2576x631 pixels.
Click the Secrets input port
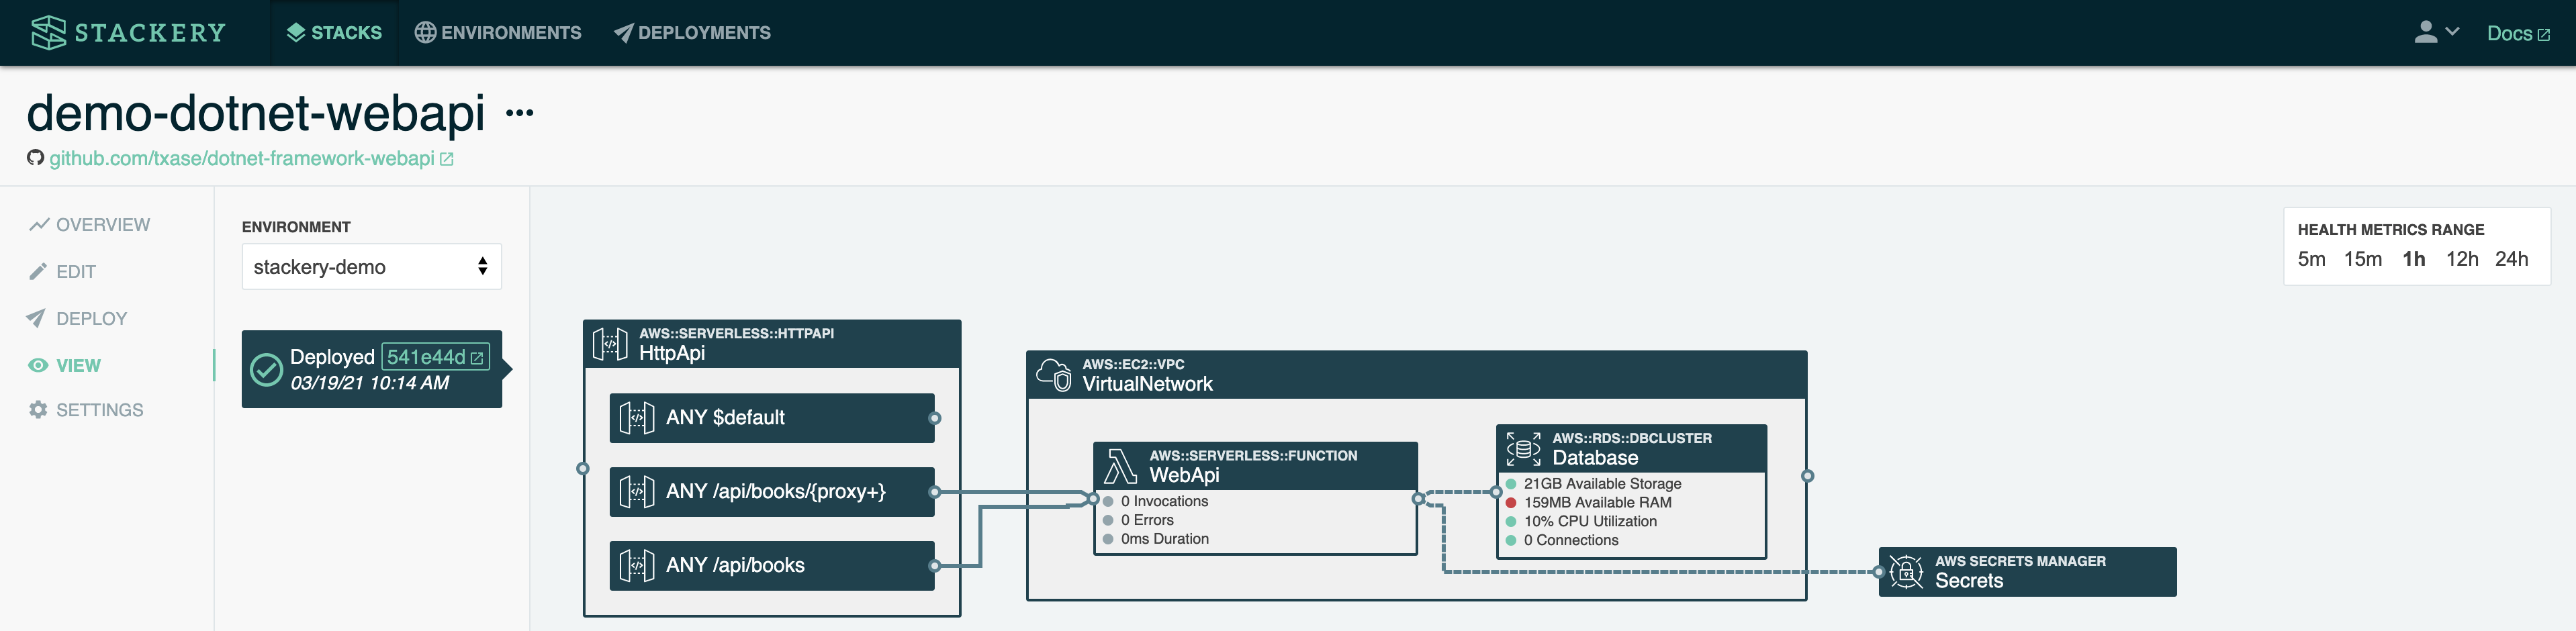tap(1879, 572)
